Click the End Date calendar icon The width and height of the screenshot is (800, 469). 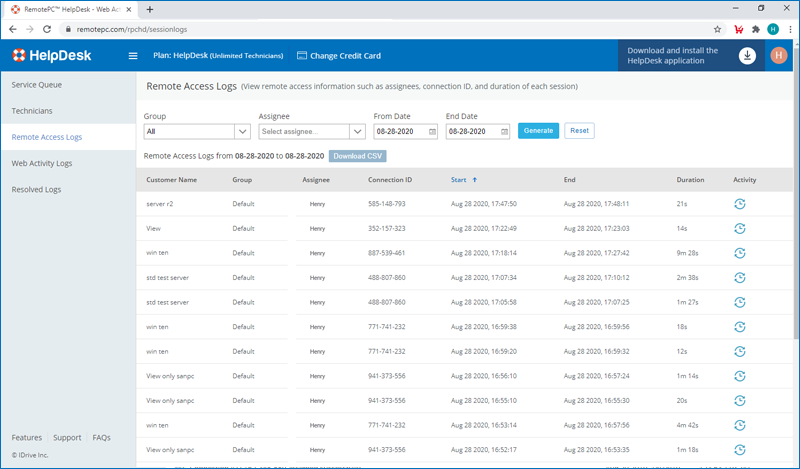pos(504,131)
